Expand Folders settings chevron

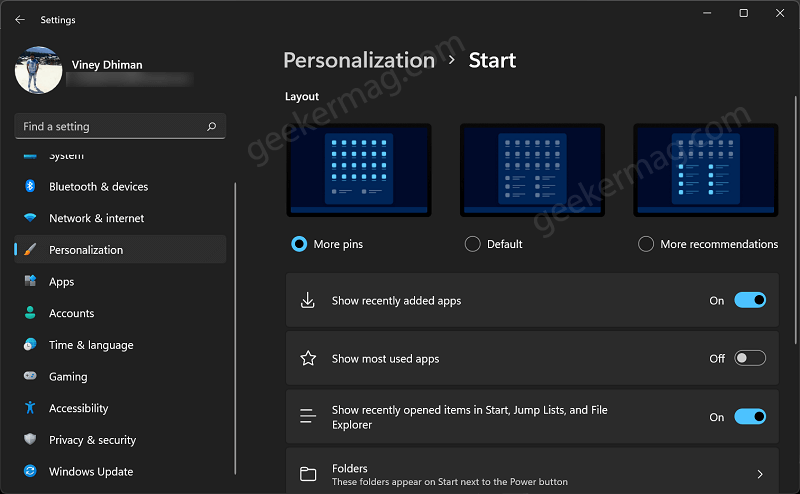(760, 474)
